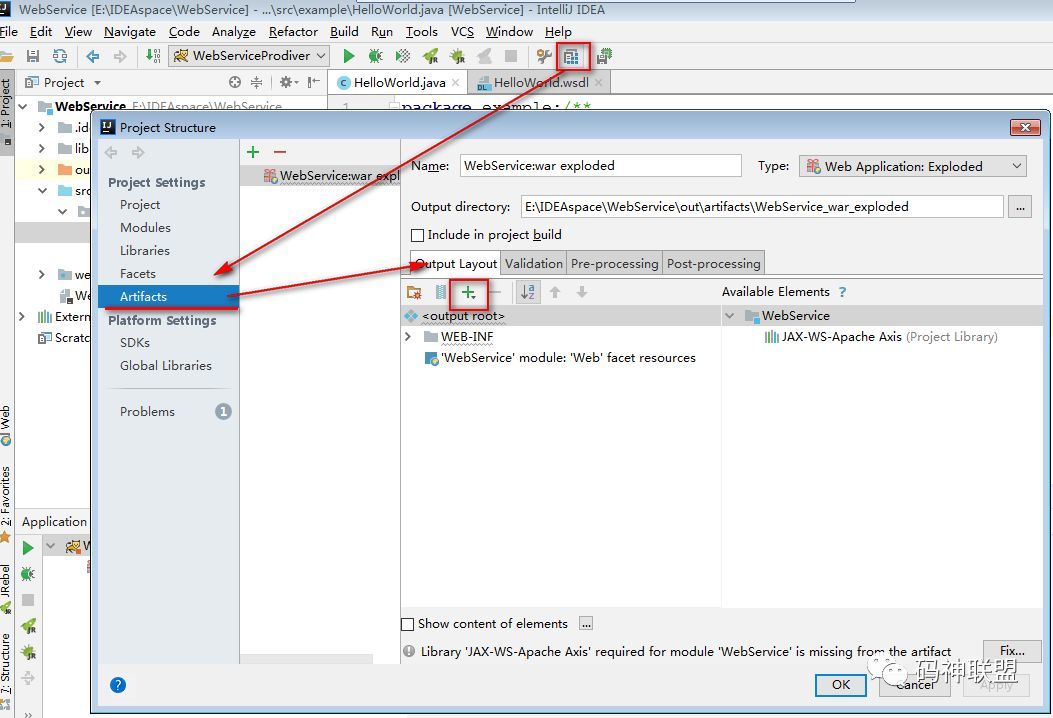
Task: Run WebServiceProdiver with green play icon
Action: click(349, 56)
